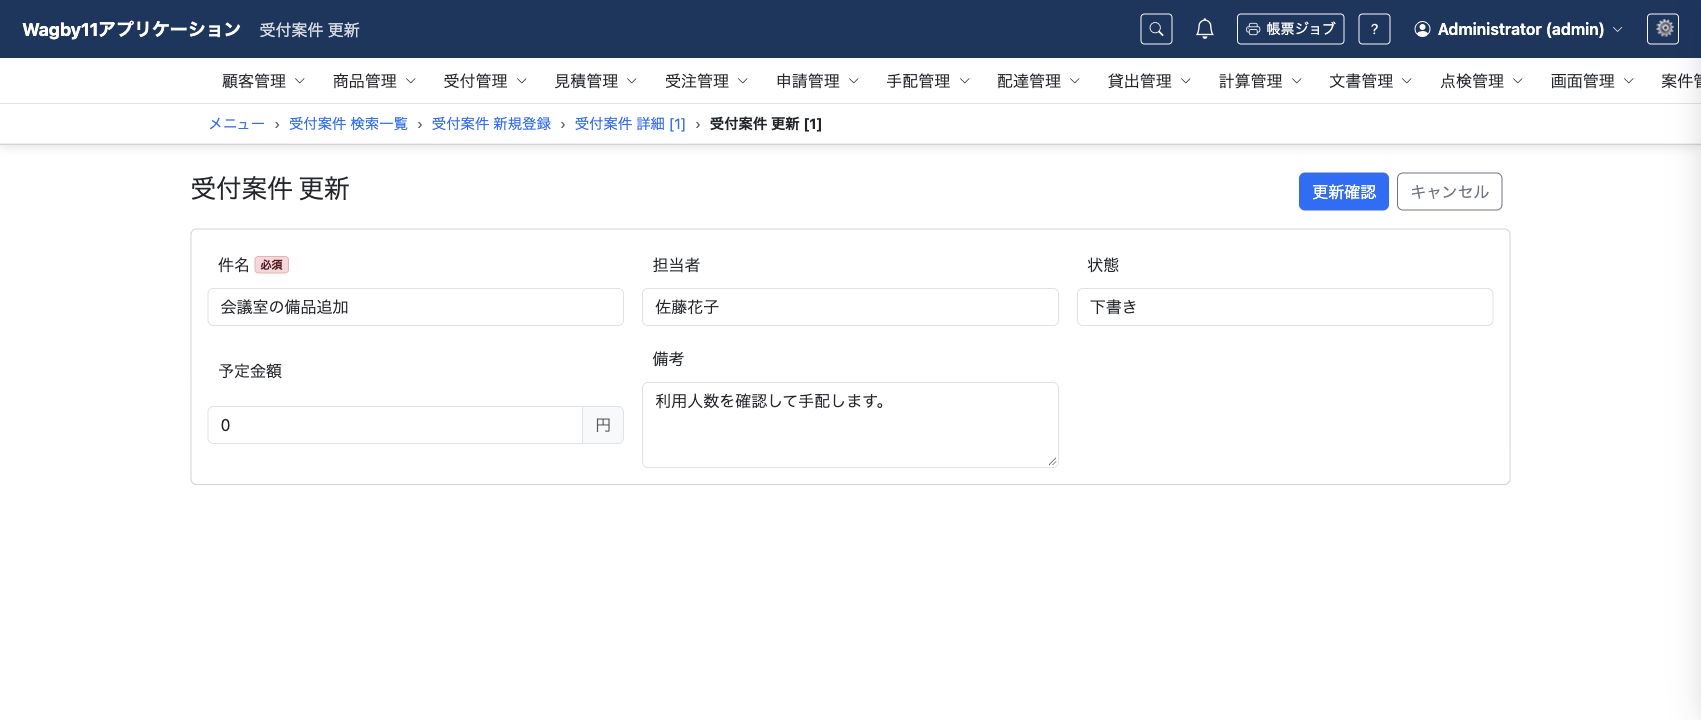
Task: Go to 受付案件 検索一覧 breadcrumb
Action: 348,124
